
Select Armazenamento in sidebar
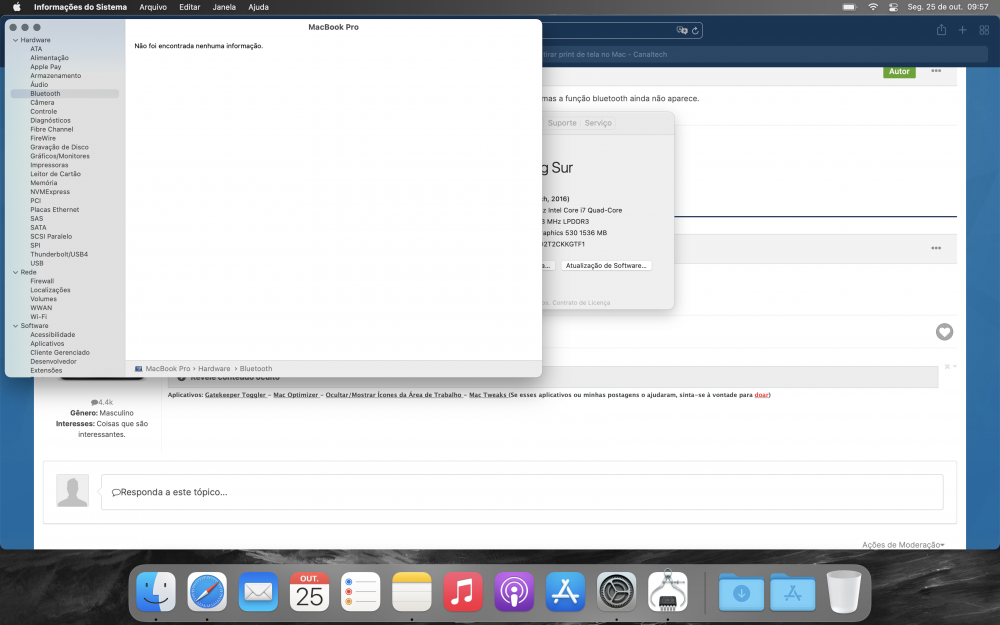click(x=55, y=75)
